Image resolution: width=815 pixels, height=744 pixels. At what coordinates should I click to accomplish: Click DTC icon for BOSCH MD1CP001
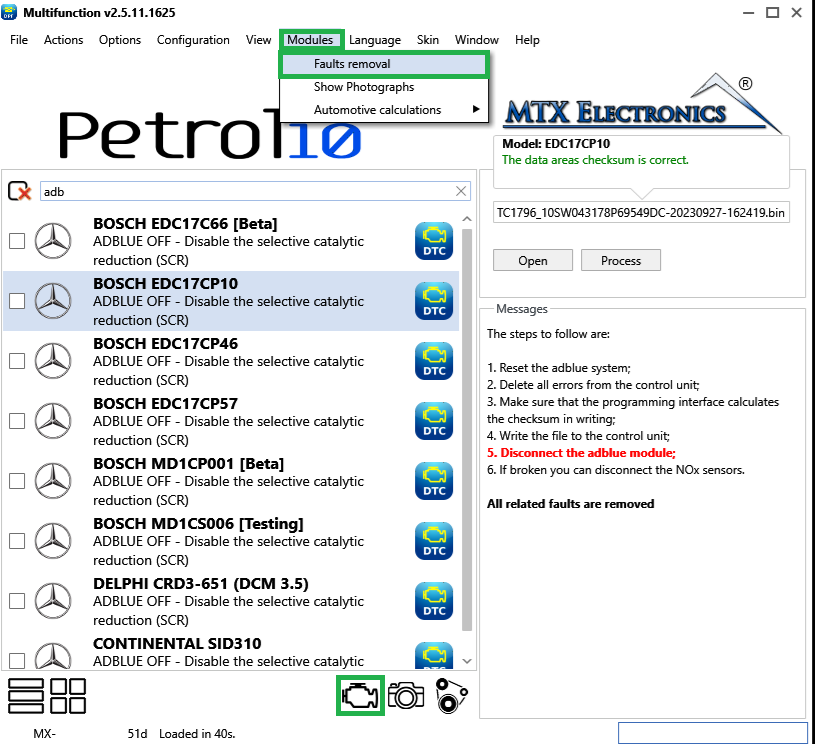tap(434, 481)
